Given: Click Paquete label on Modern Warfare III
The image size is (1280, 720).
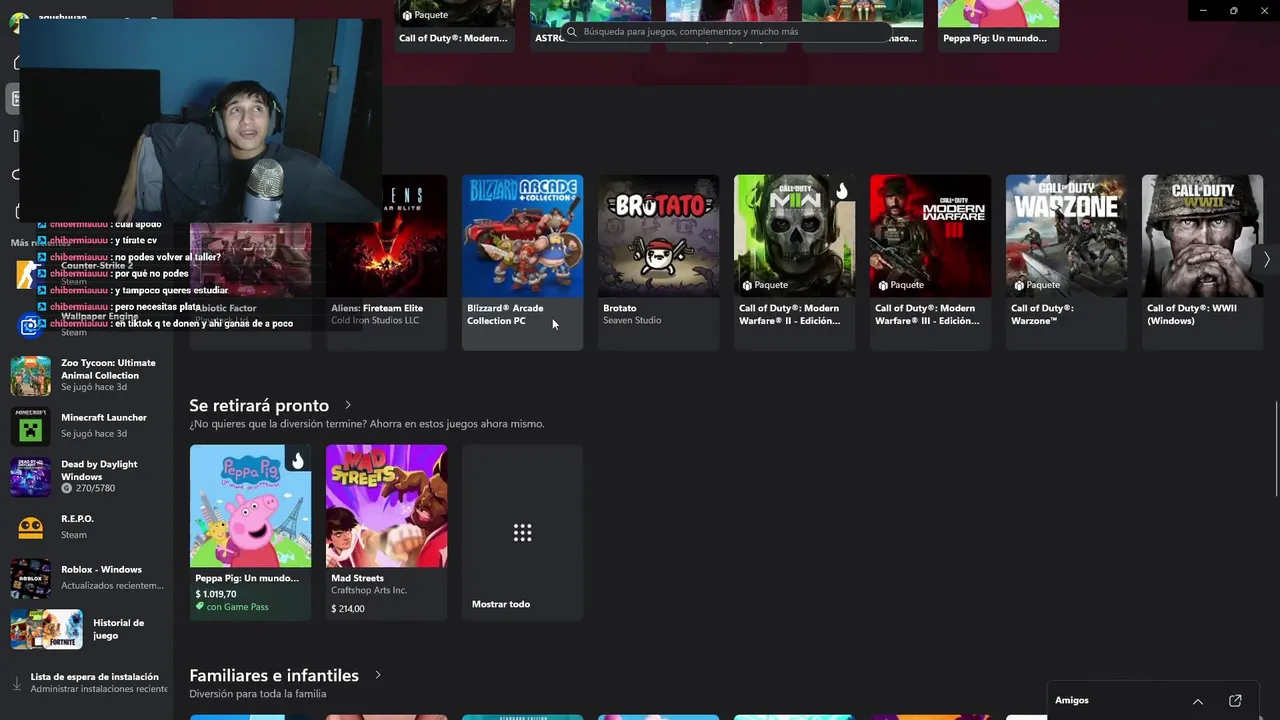Looking at the screenshot, I should pyautogui.click(x=907, y=285).
